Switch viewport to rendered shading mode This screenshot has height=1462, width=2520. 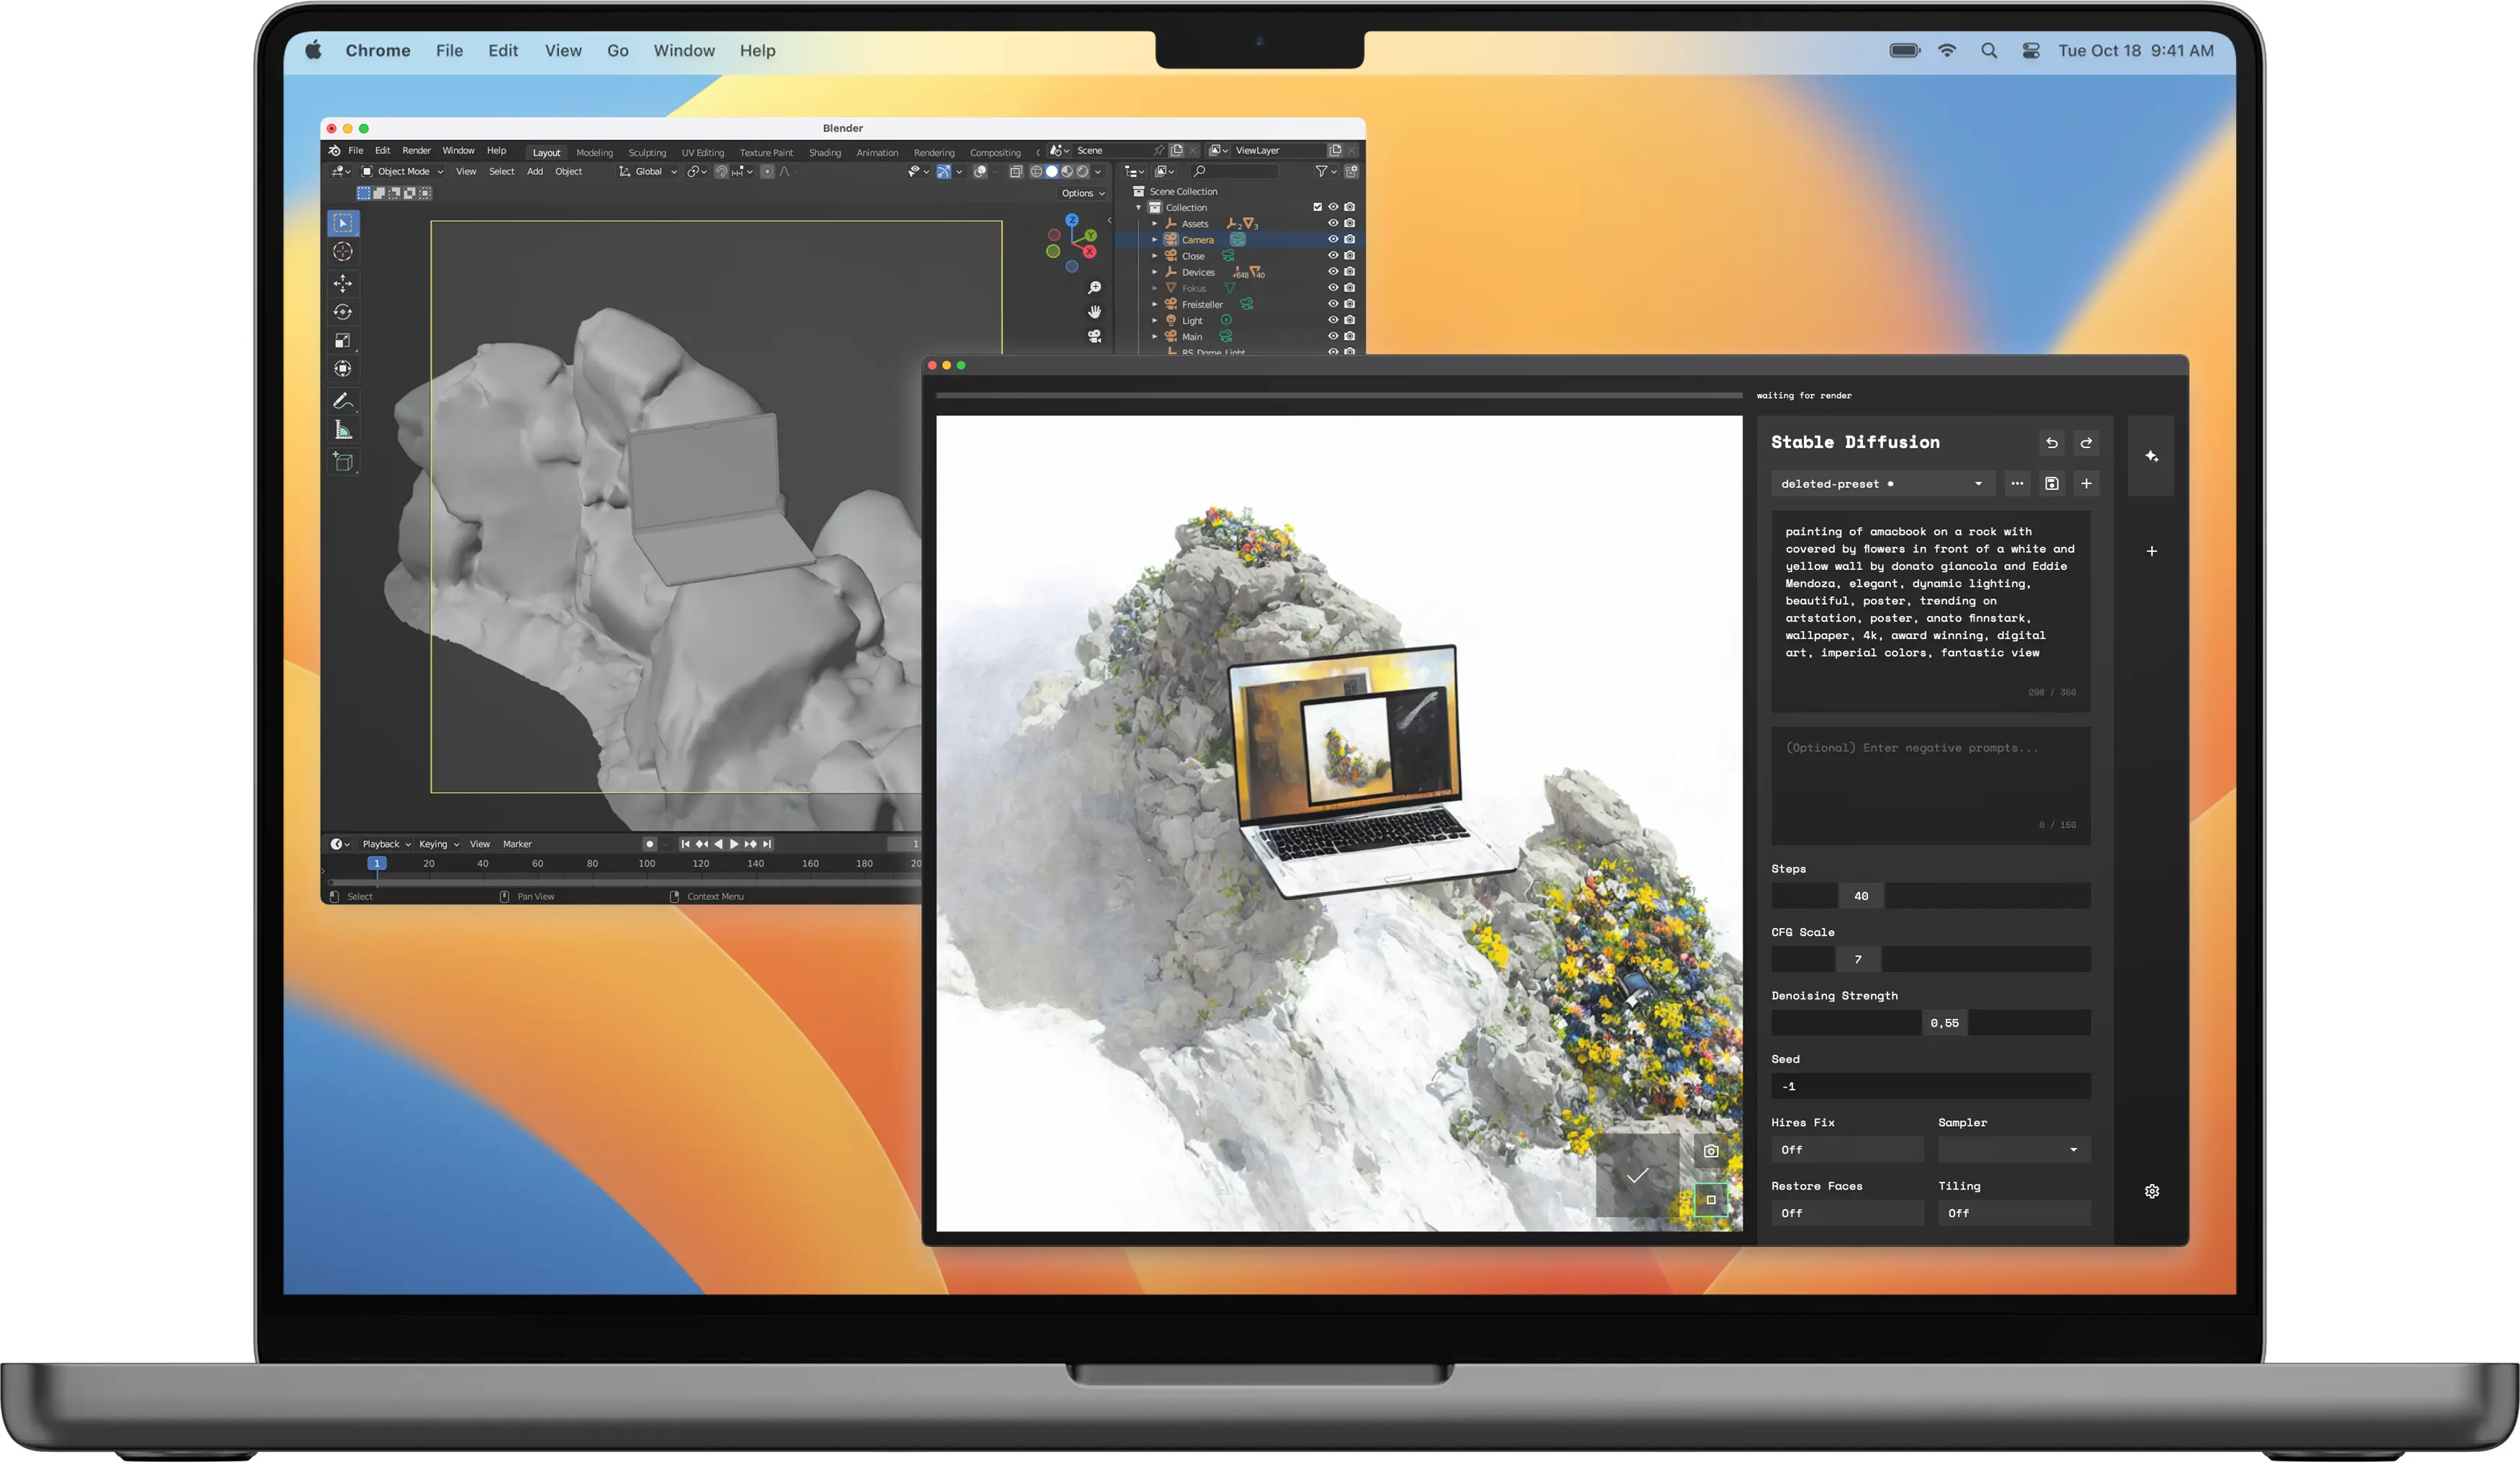(1082, 172)
